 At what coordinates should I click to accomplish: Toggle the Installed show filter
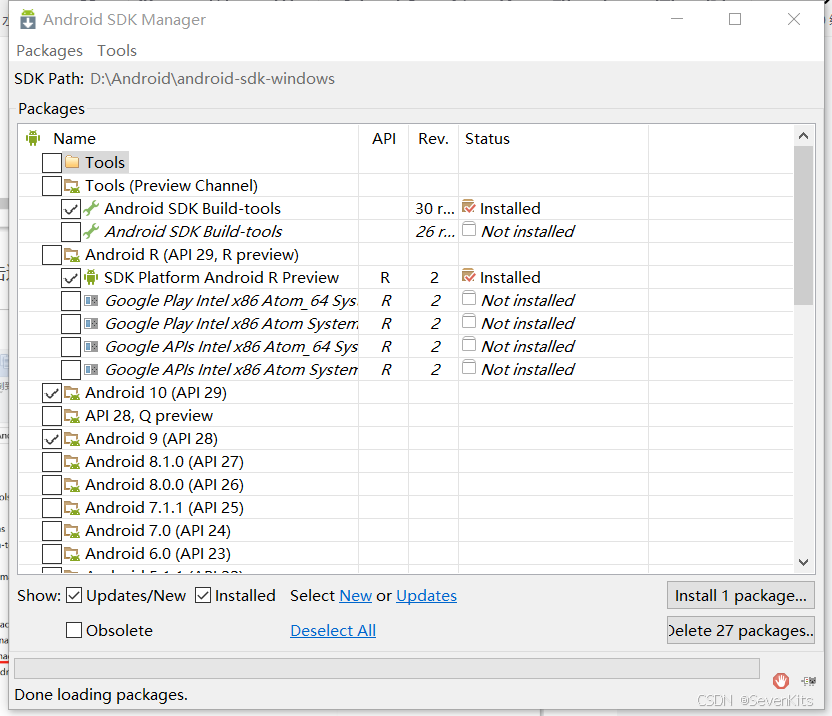(203, 596)
